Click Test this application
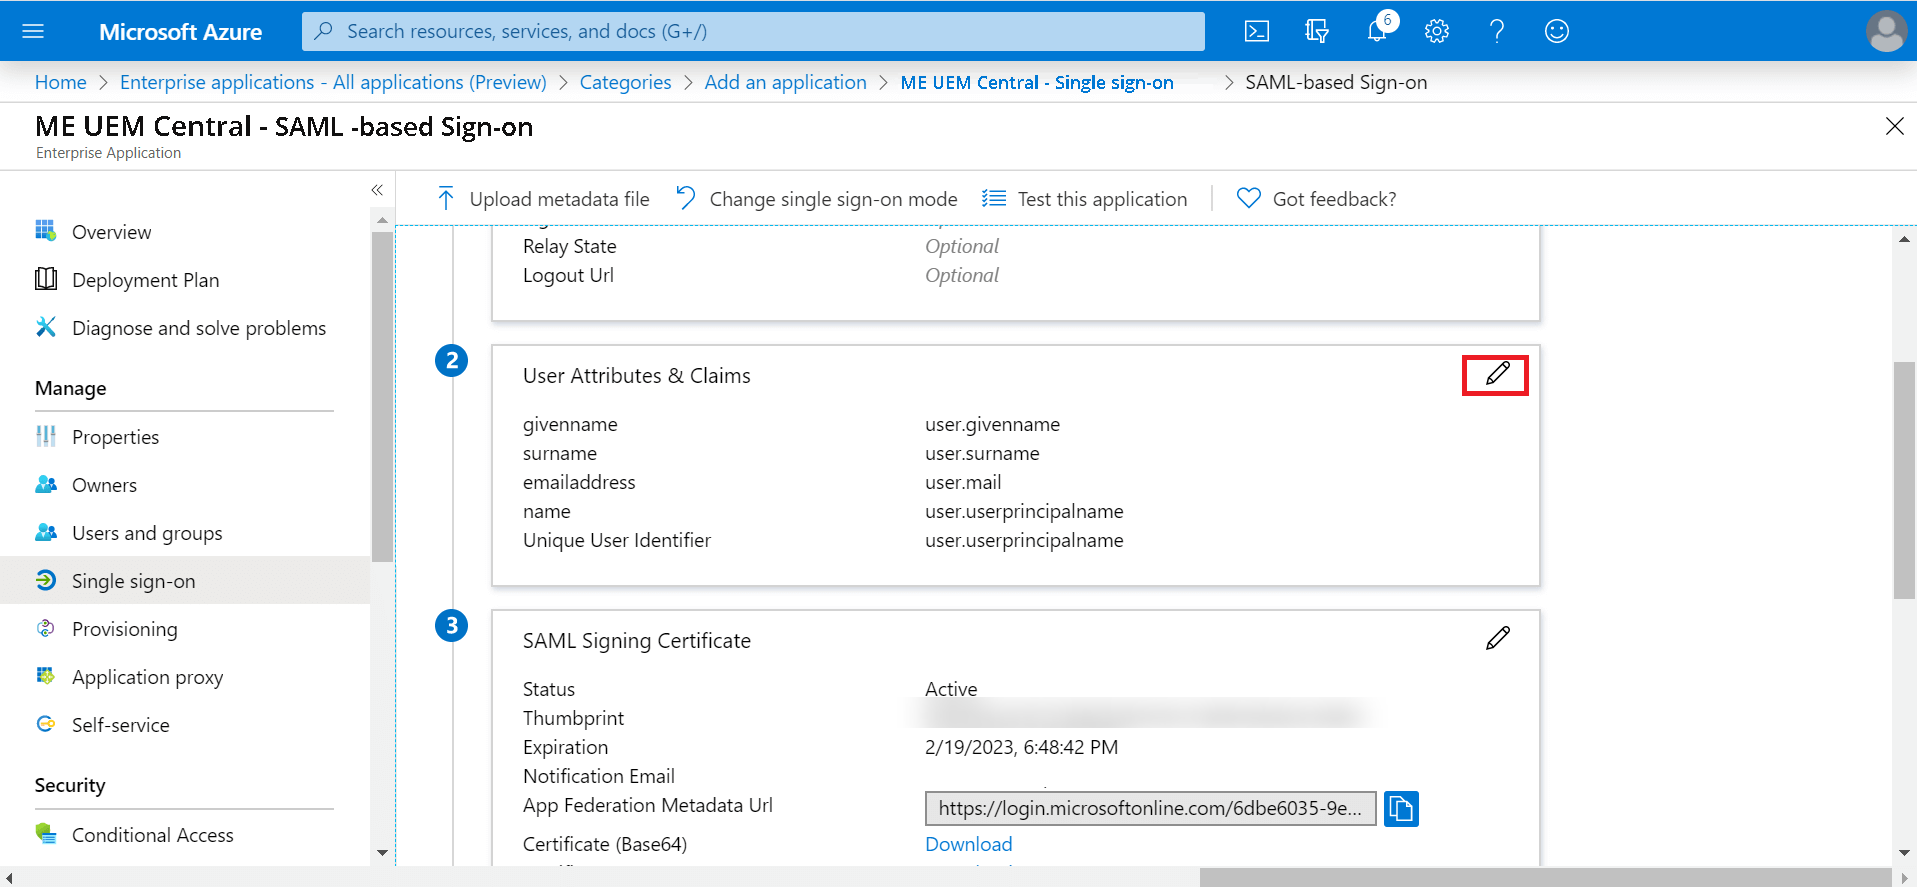The width and height of the screenshot is (1917, 887). (x=1085, y=199)
